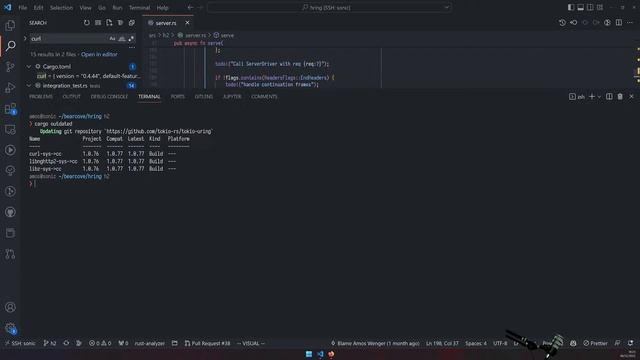
Task: Switch to the PROBLEMS panel tab
Action: [41, 97]
